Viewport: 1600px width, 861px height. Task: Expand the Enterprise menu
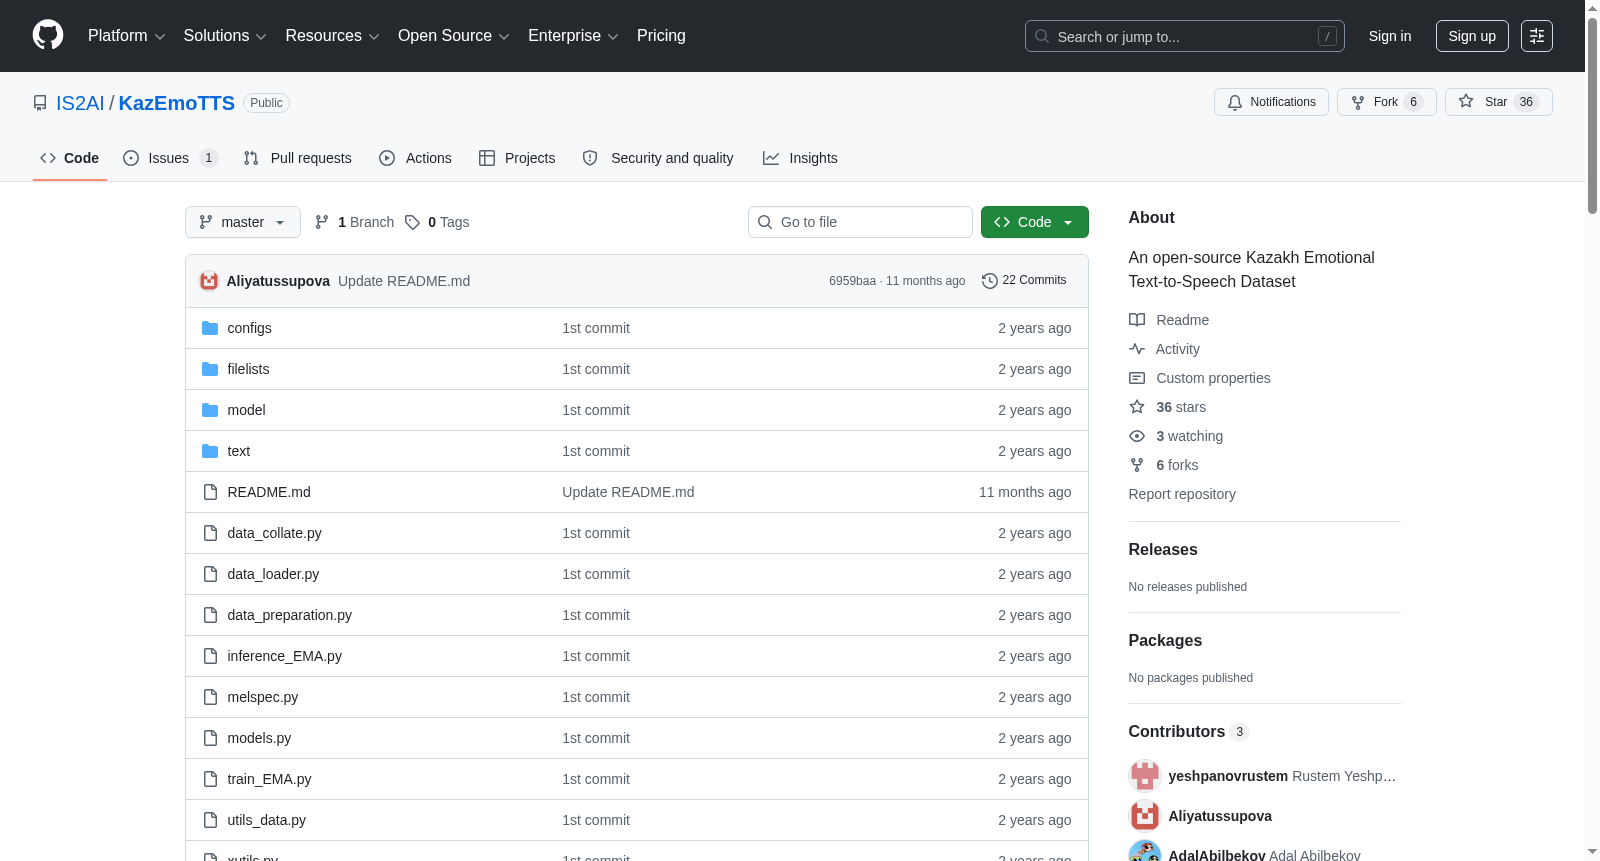[x=573, y=36]
